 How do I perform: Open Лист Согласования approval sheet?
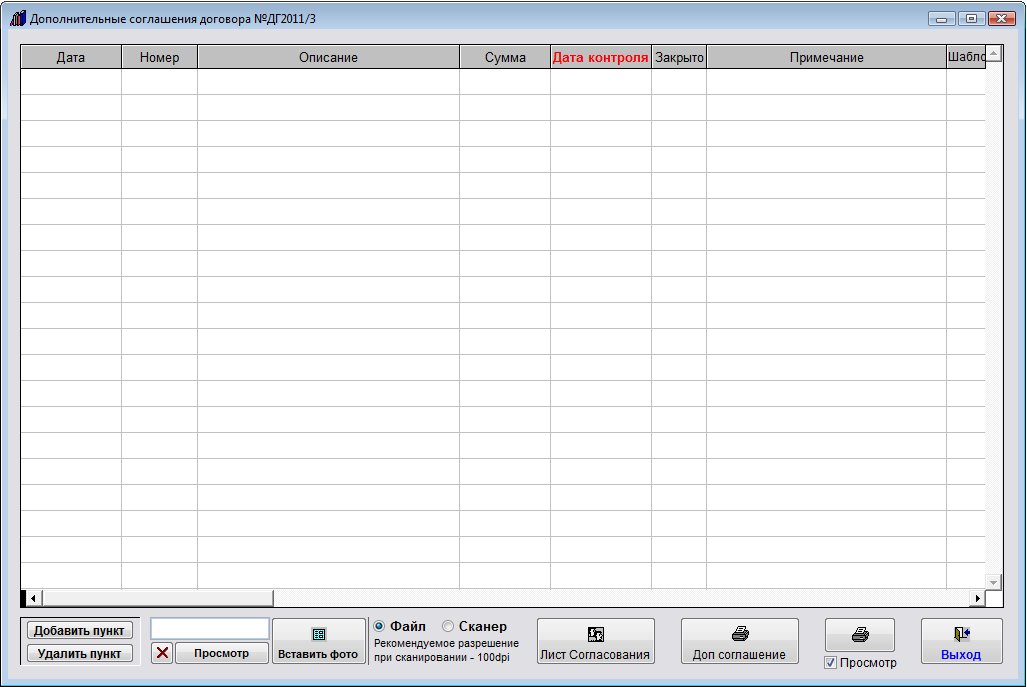pyautogui.click(x=595, y=641)
